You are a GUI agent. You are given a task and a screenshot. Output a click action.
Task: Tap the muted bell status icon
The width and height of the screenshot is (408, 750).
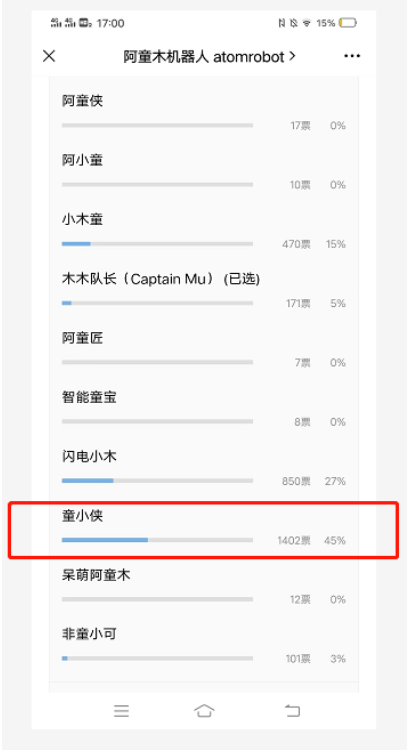pos(294,22)
